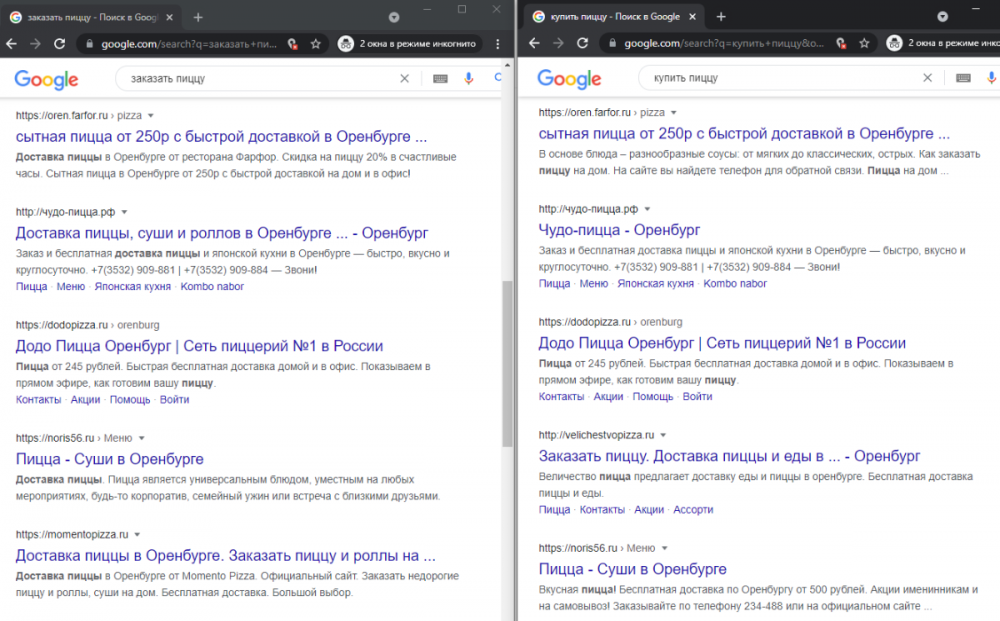1000x621 pixels.
Task: Go back using the right window's back arrow
Action: tap(533, 43)
